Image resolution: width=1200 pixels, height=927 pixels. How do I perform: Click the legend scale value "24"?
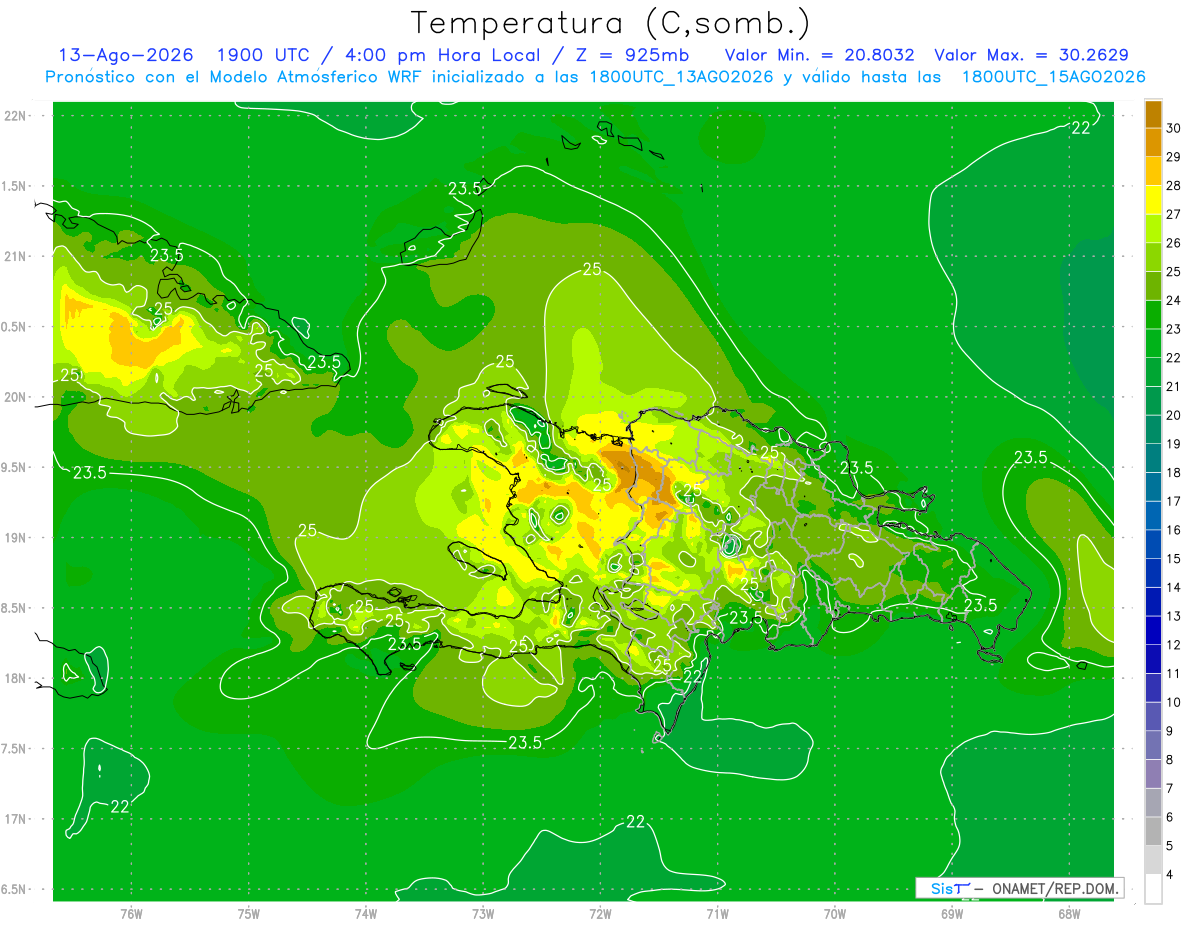click(1174, 301)
